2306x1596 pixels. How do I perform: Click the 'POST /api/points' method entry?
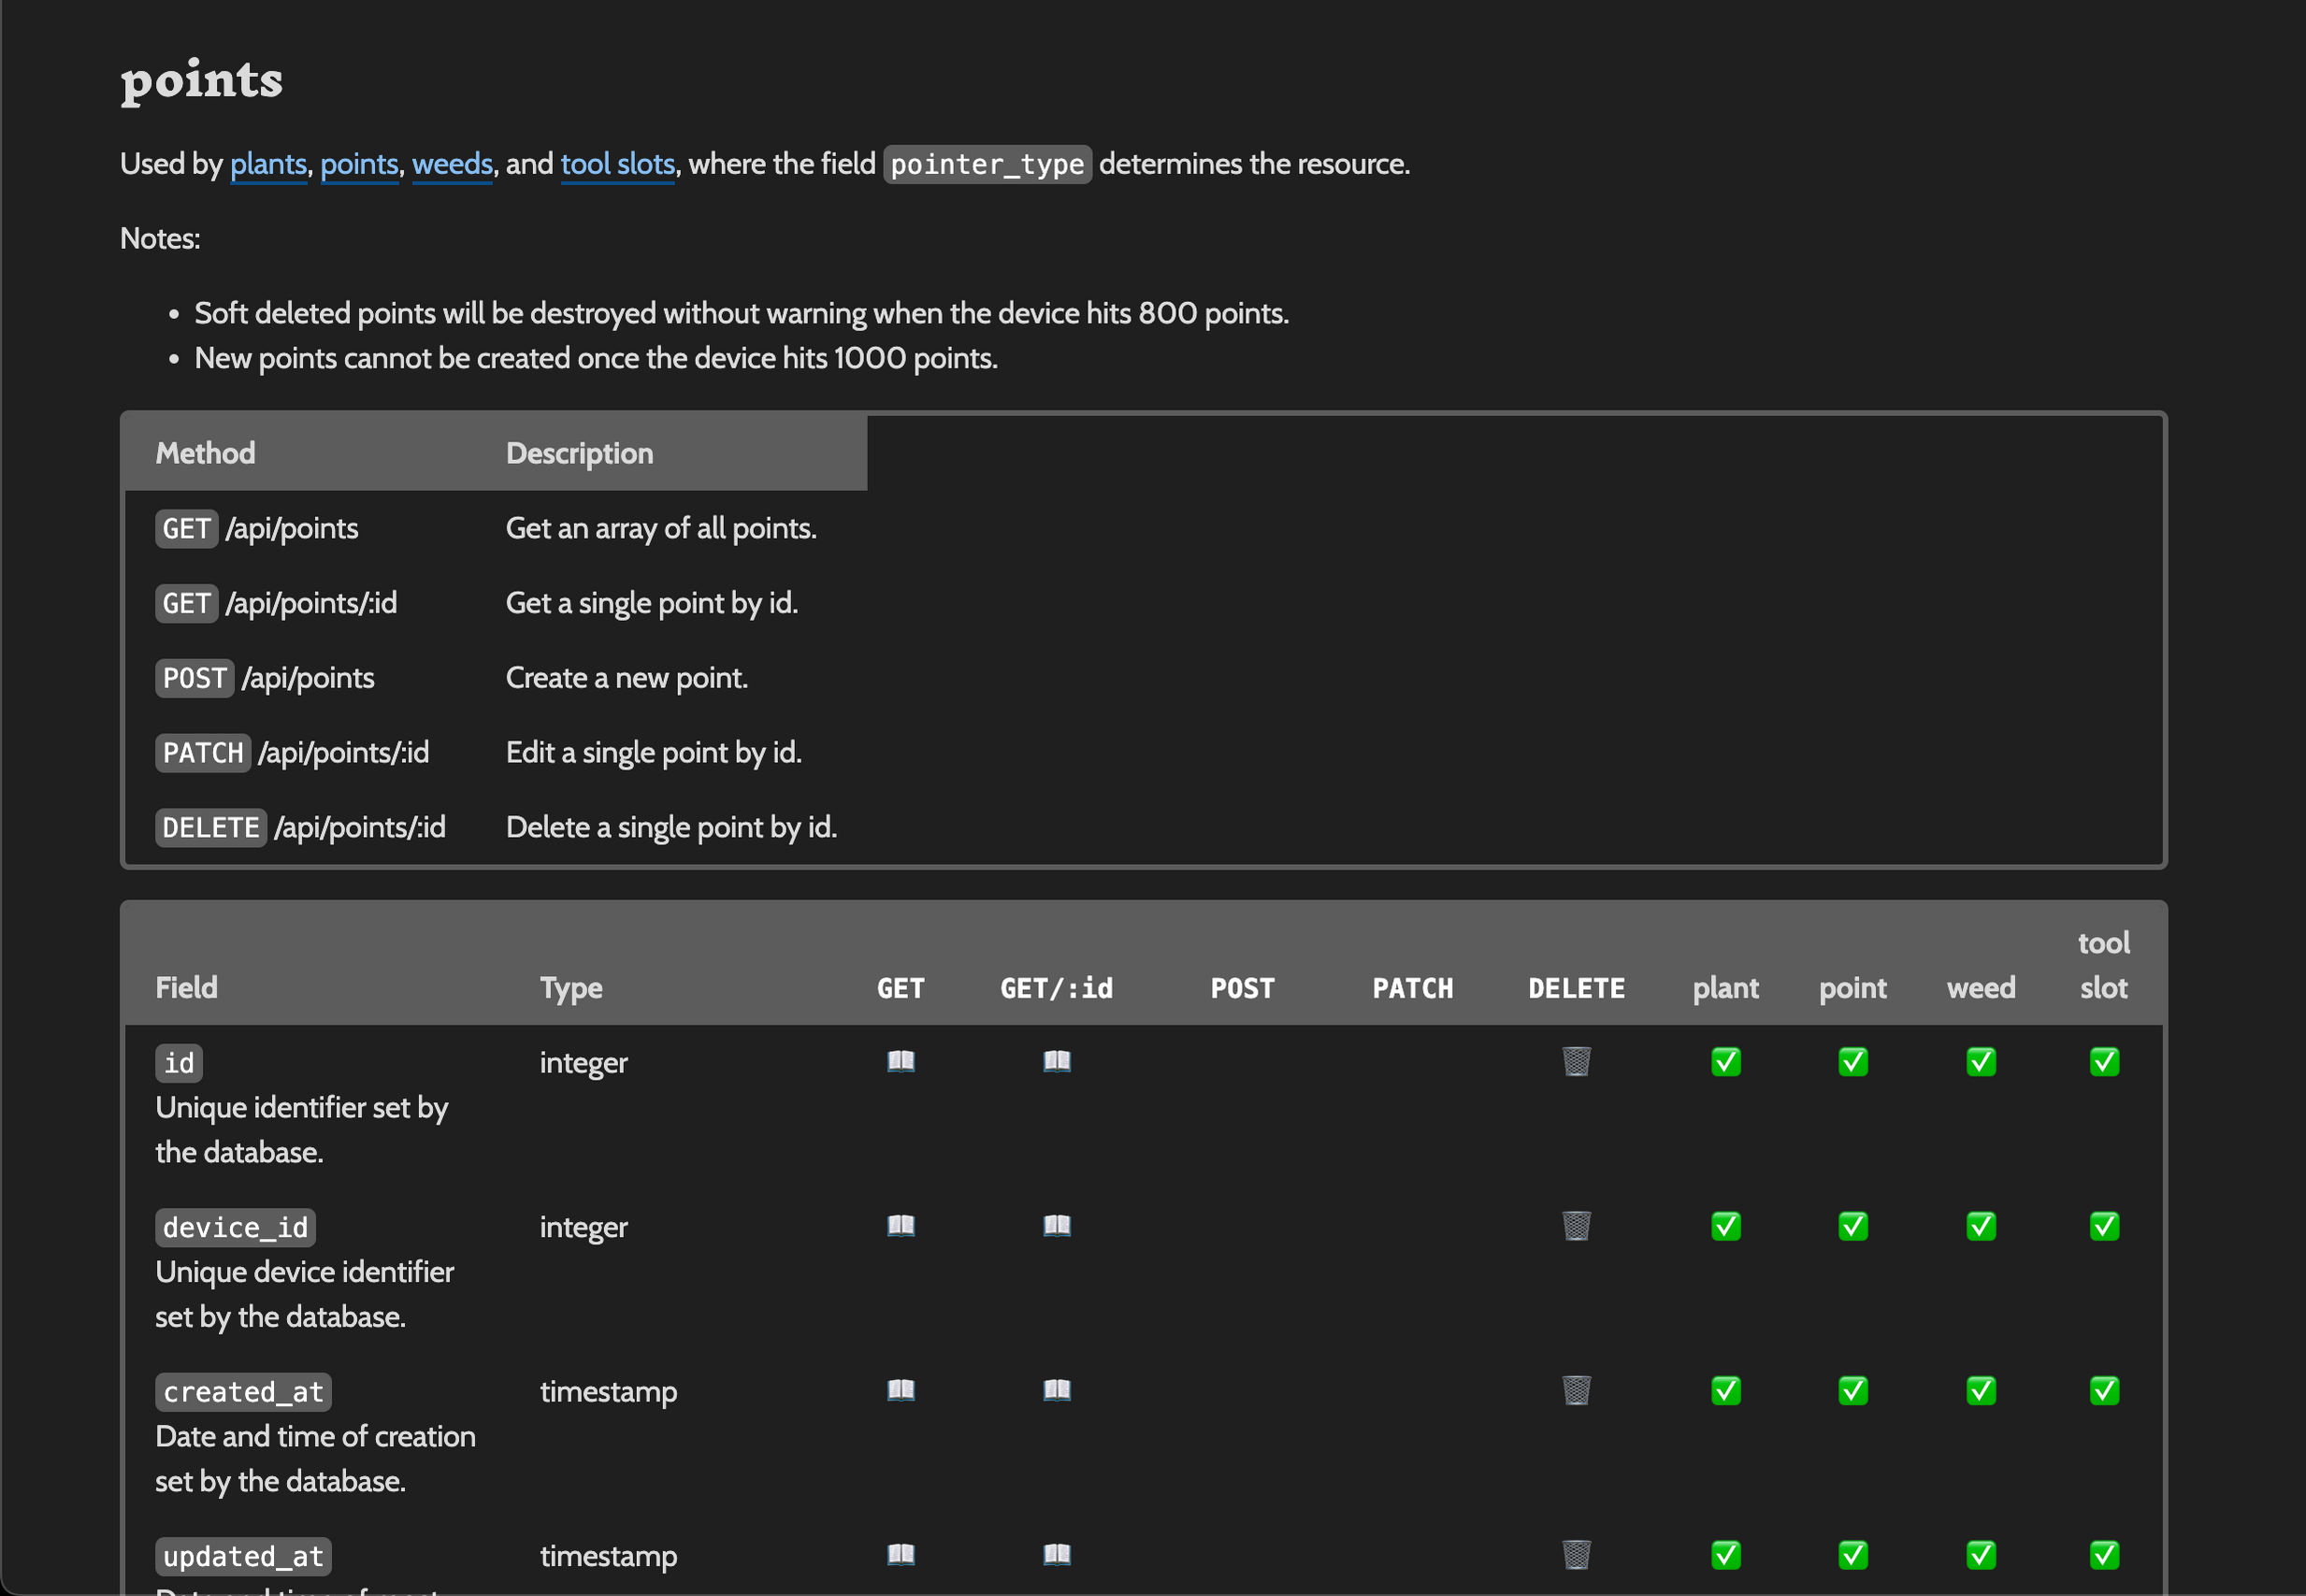pos(265,678)
